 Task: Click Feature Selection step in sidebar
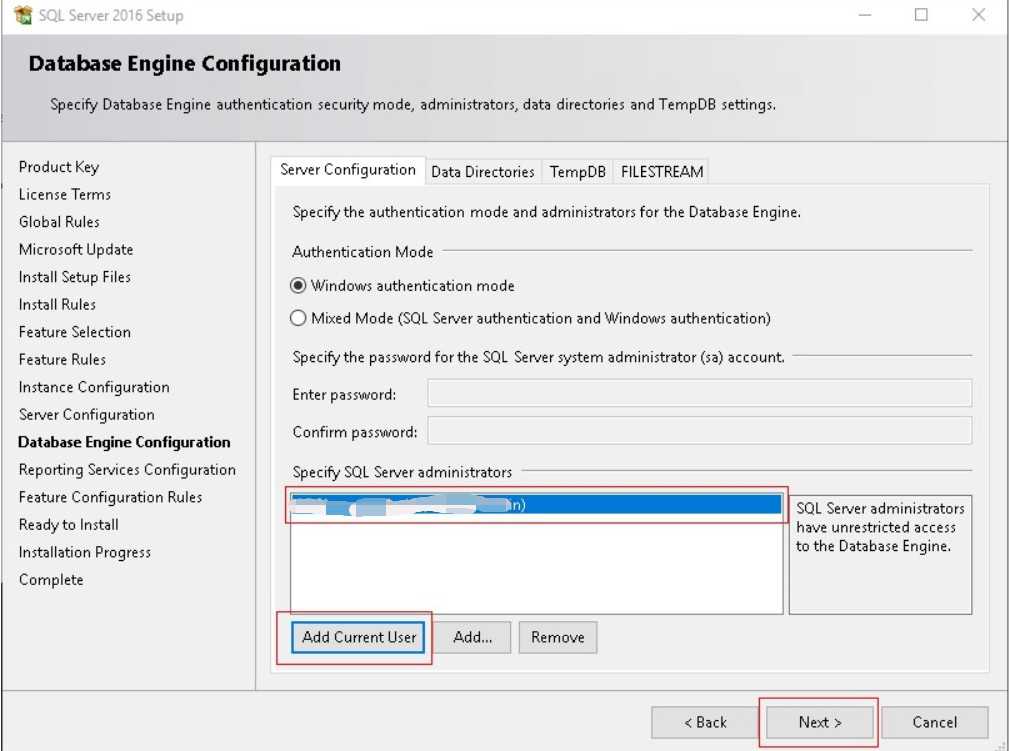74,332
